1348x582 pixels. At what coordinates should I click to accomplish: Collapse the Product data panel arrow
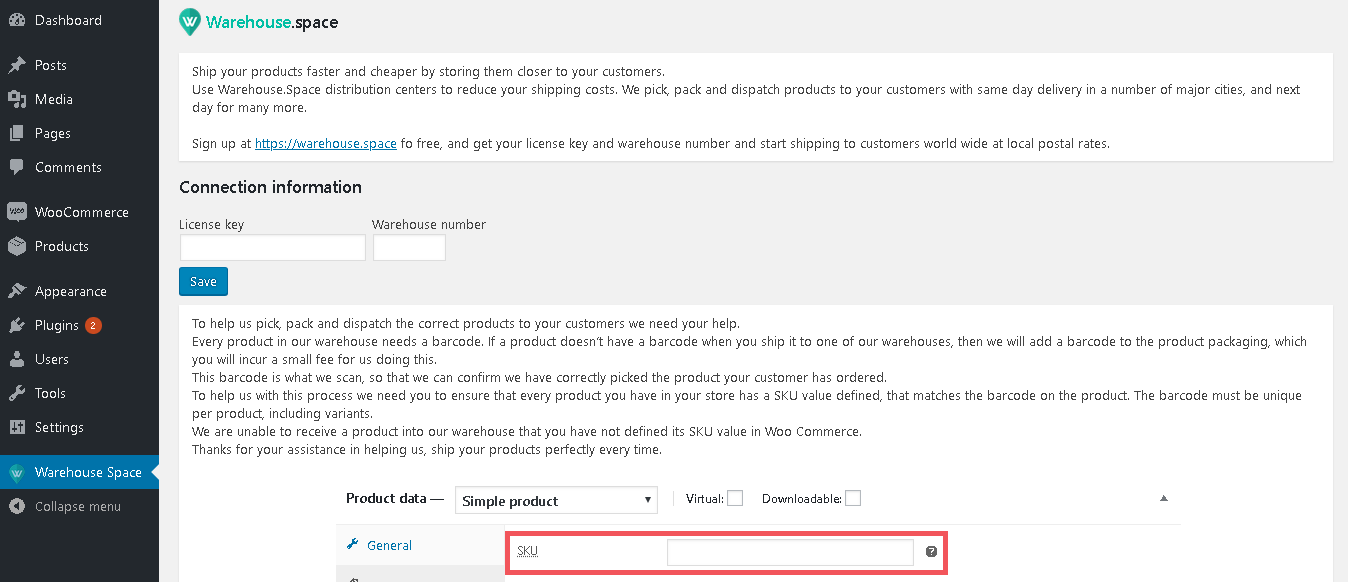pyautogui.click(x=1163, y=498)
